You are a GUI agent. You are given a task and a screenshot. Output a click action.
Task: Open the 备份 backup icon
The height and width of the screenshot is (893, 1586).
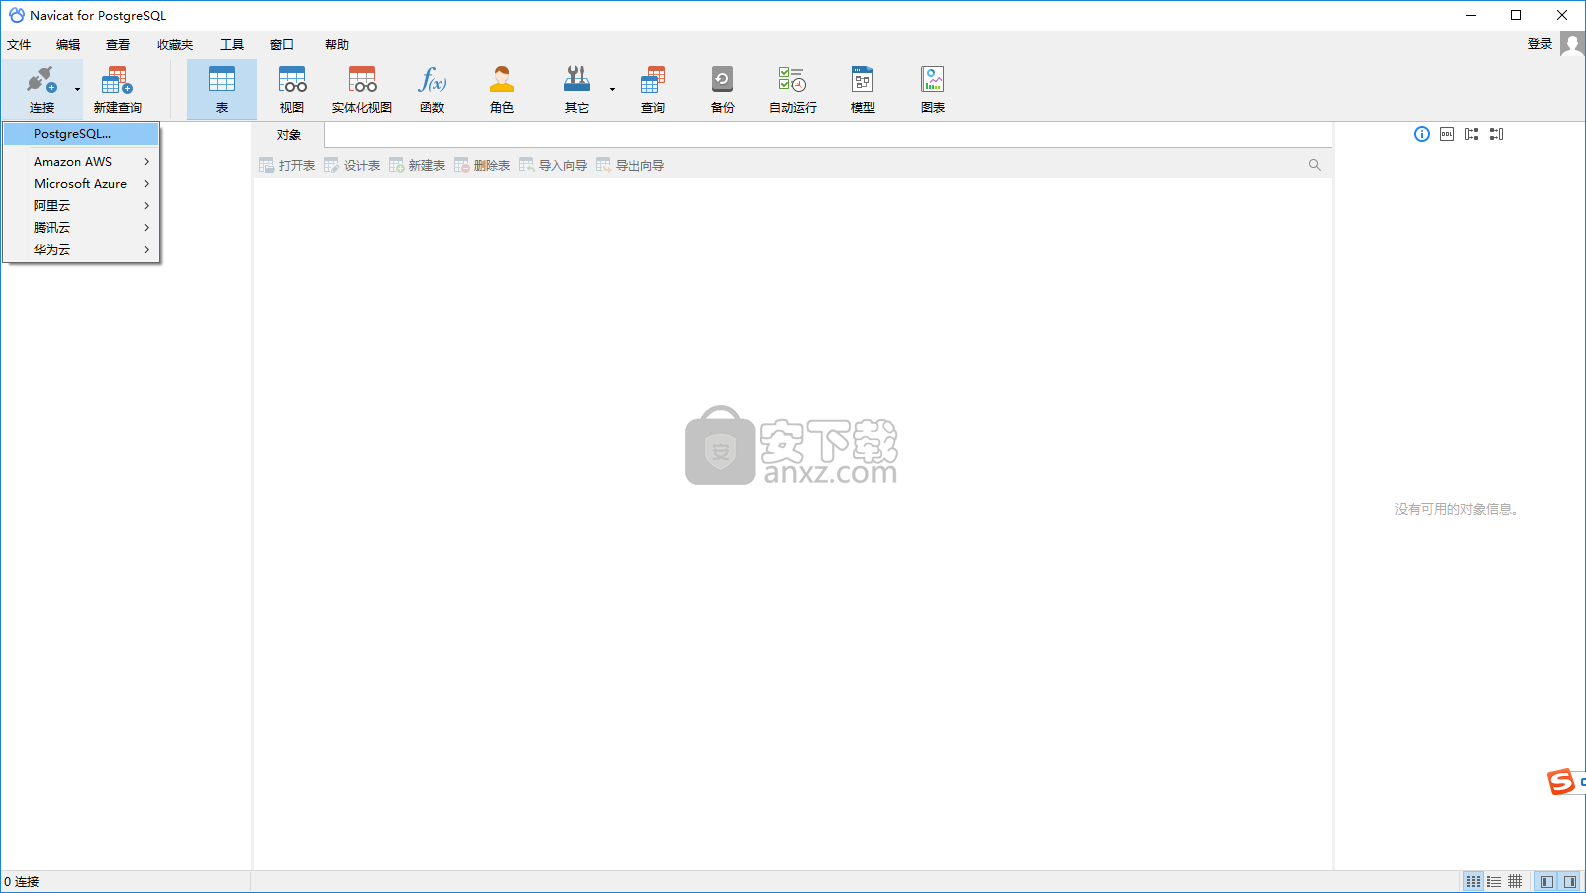pyautogui.click(x=723, y=80)
